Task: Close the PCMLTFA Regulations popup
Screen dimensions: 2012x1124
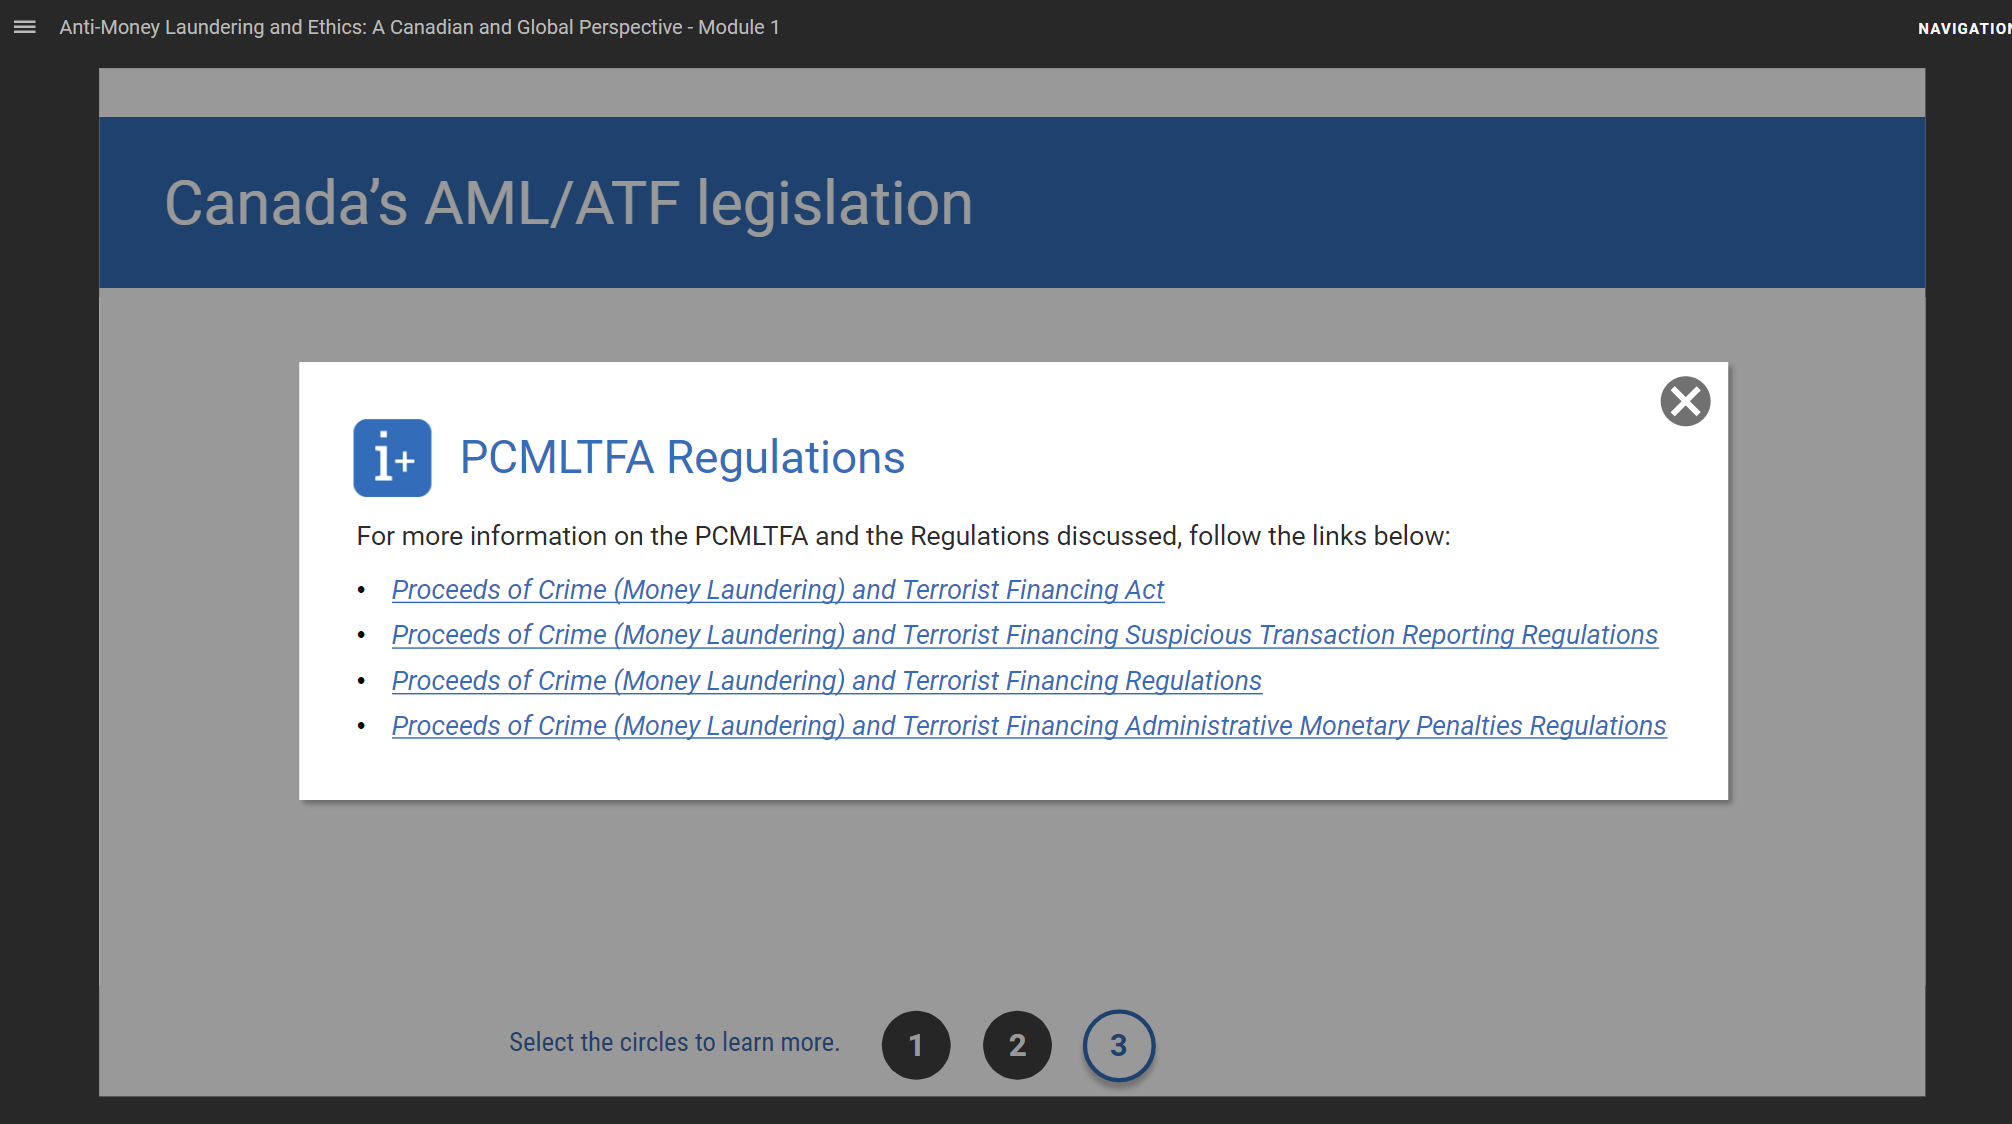Action: pyautogui.click(x=1685, y=401)
